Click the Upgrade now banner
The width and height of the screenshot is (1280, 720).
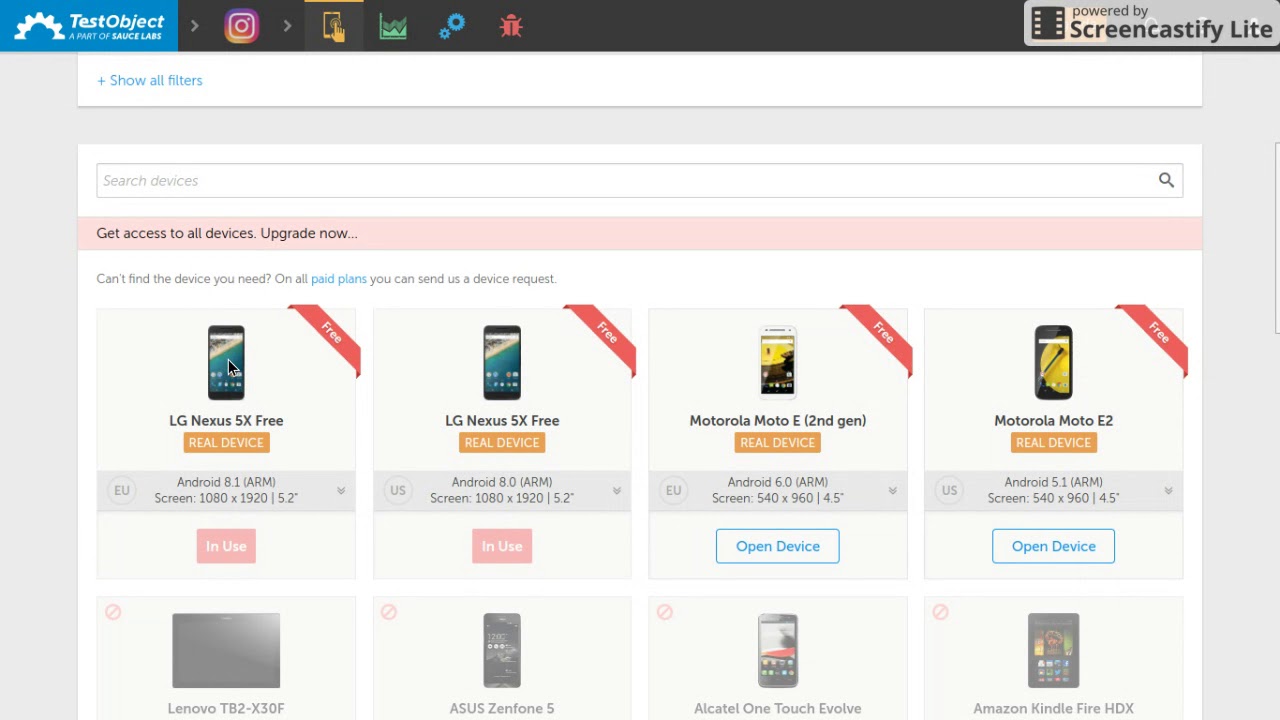click(x=639, y=233)
